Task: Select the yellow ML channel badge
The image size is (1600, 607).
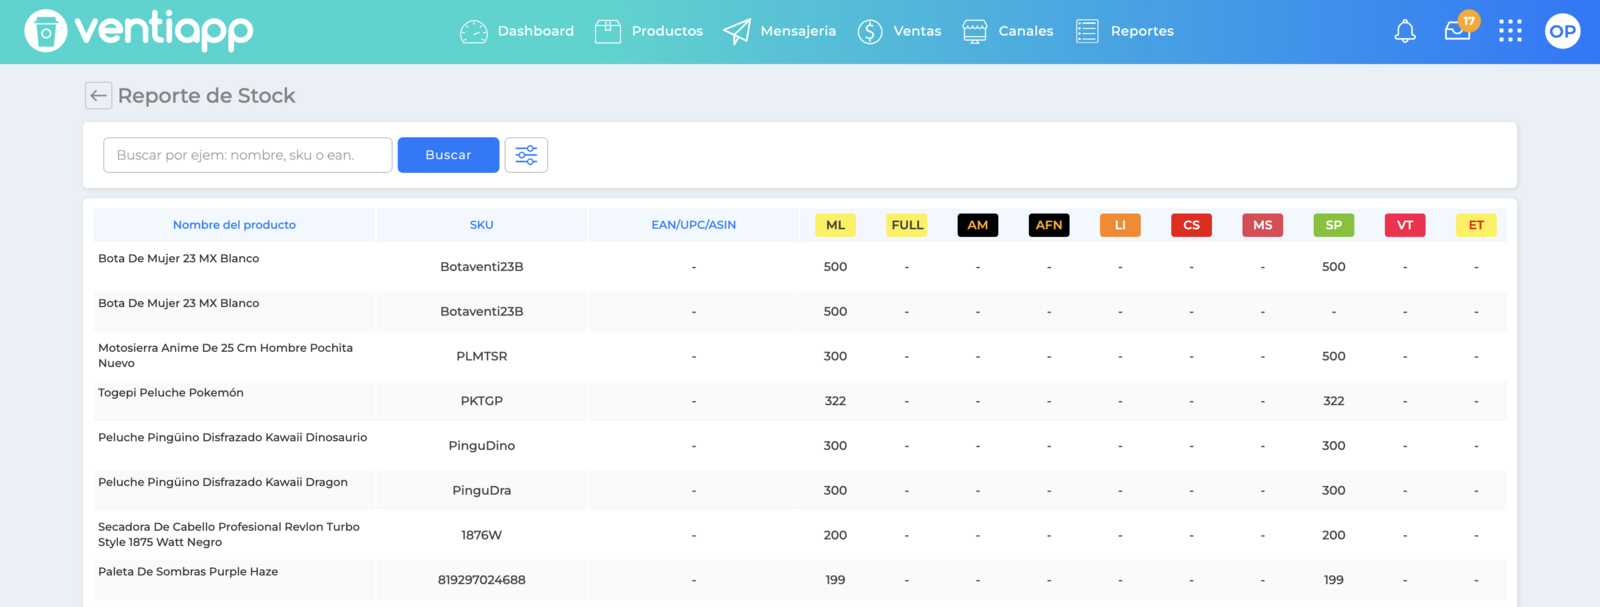Action: (x=835, y=225)
